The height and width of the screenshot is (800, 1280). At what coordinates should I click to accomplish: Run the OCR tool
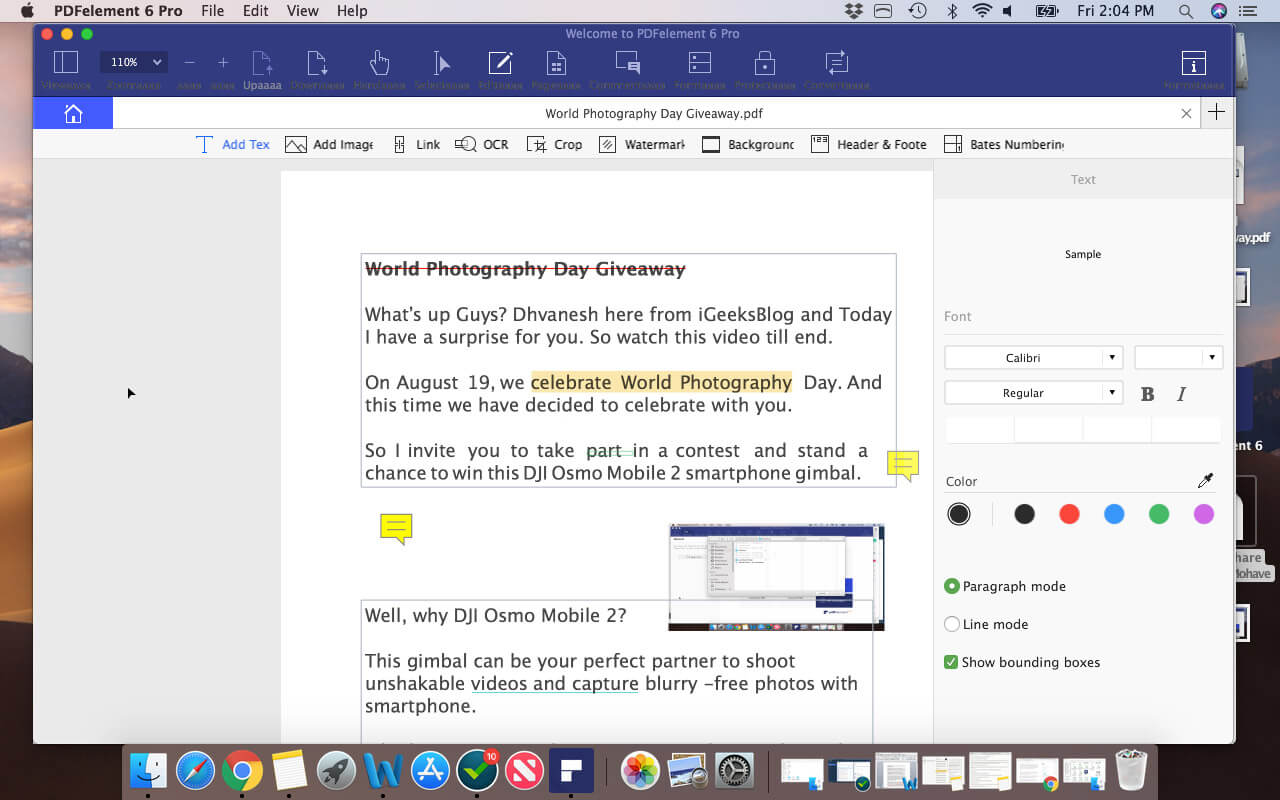pyautogui.click(x=482, y=144)
